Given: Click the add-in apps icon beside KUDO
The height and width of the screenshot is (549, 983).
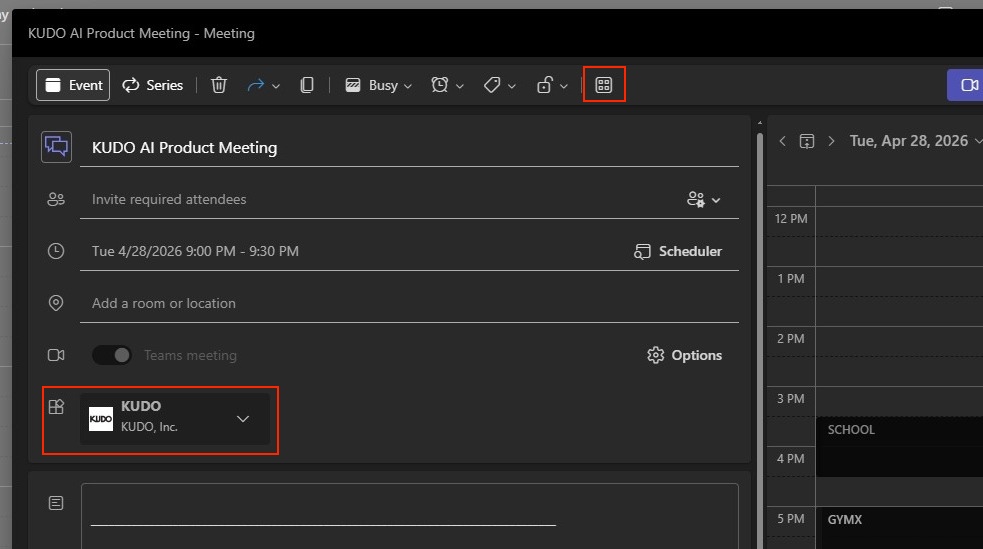Looking at the screenshot, I should tap(56, 407).
